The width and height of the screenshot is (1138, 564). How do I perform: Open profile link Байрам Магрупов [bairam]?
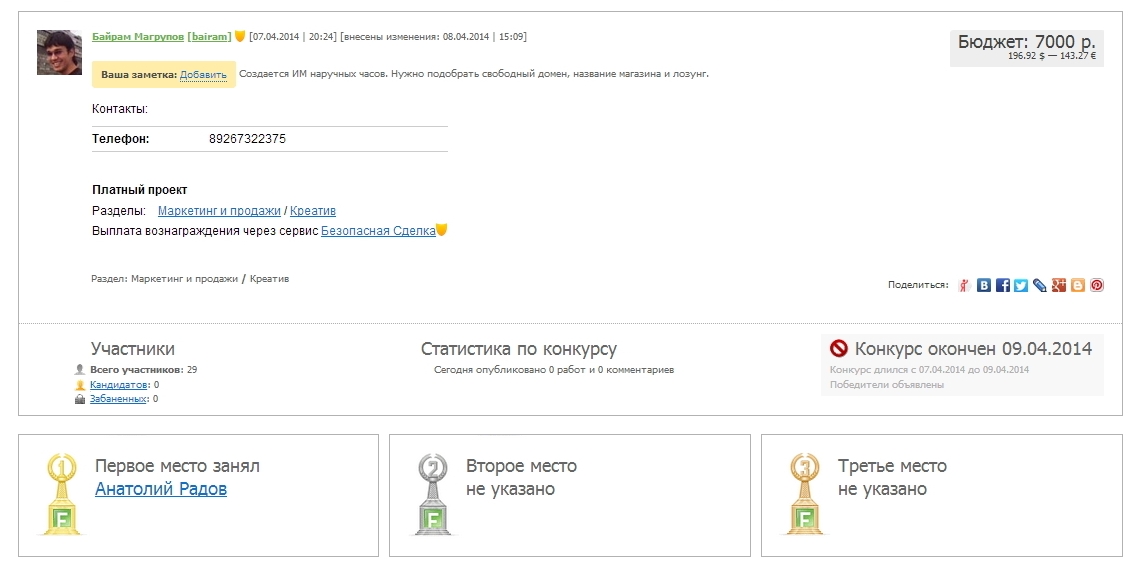[x=162, y=36]
